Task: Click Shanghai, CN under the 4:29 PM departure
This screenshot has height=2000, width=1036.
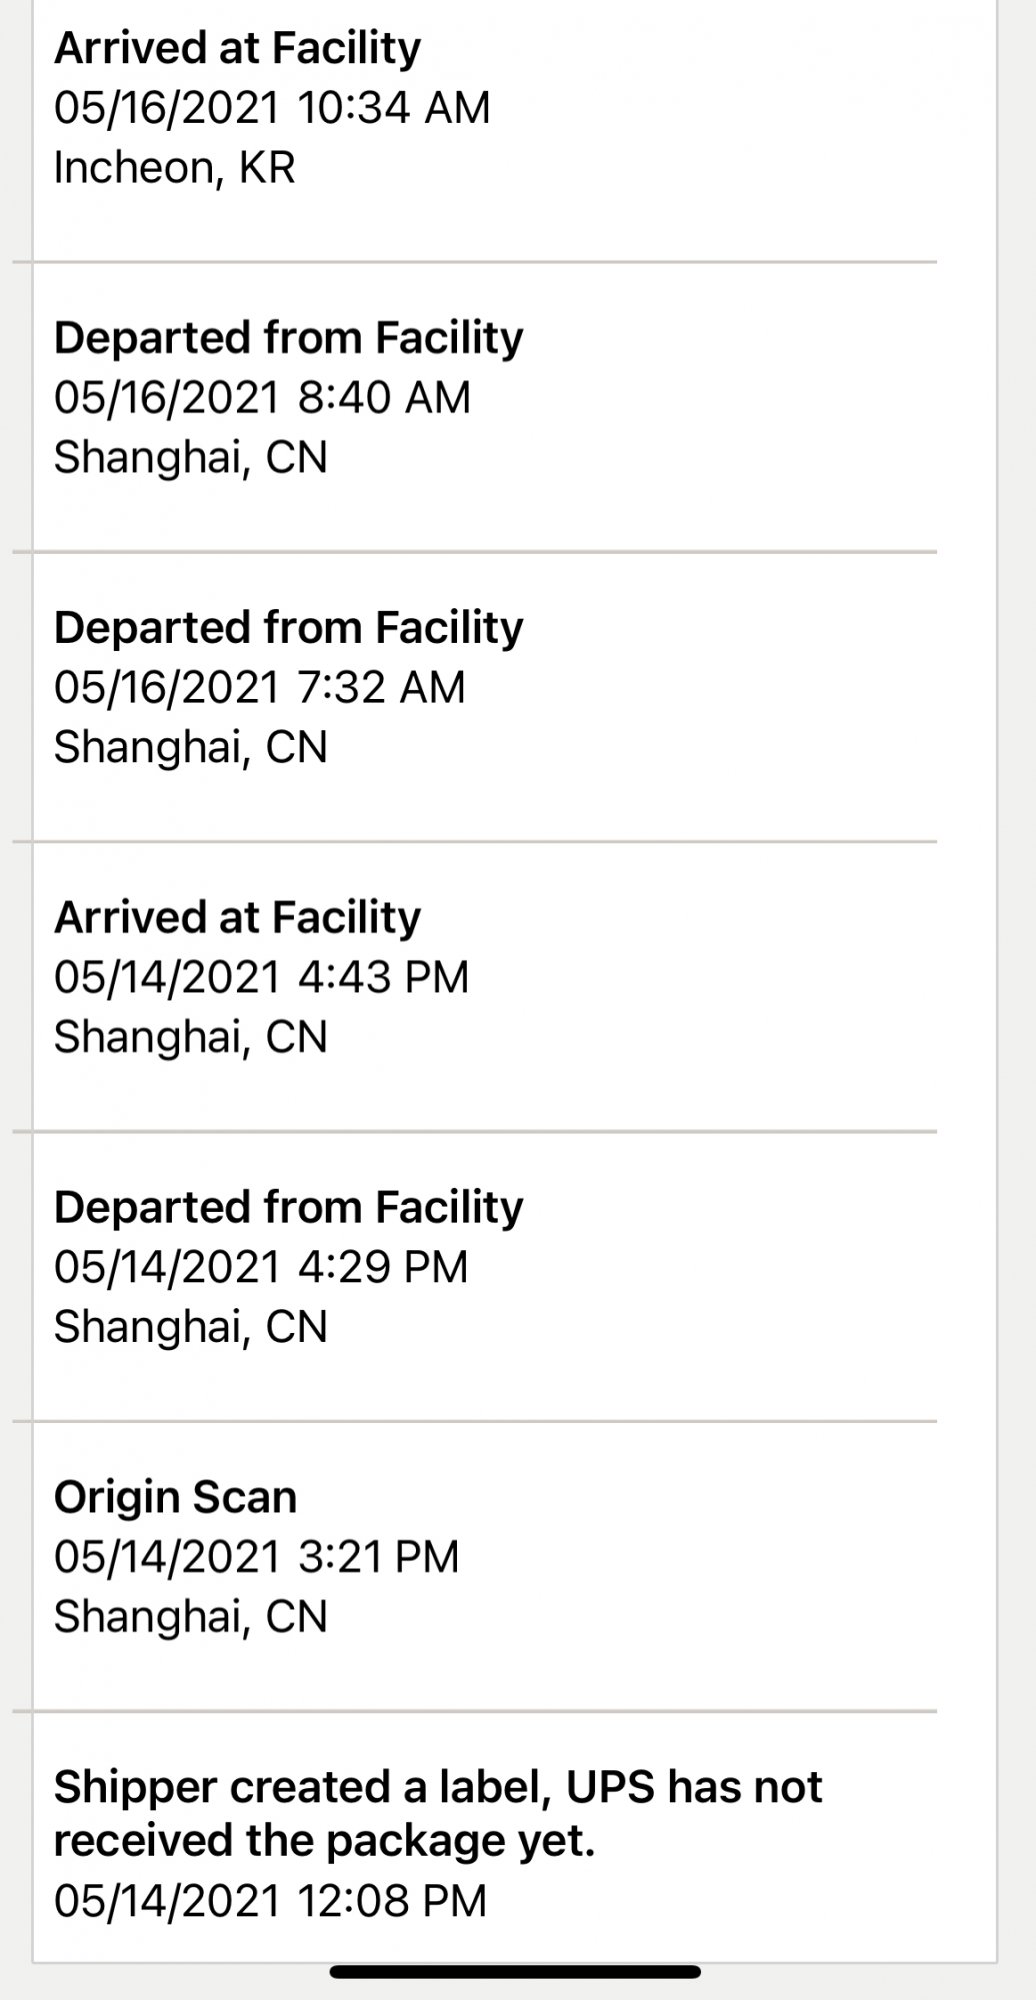Action: [190, 1328]
